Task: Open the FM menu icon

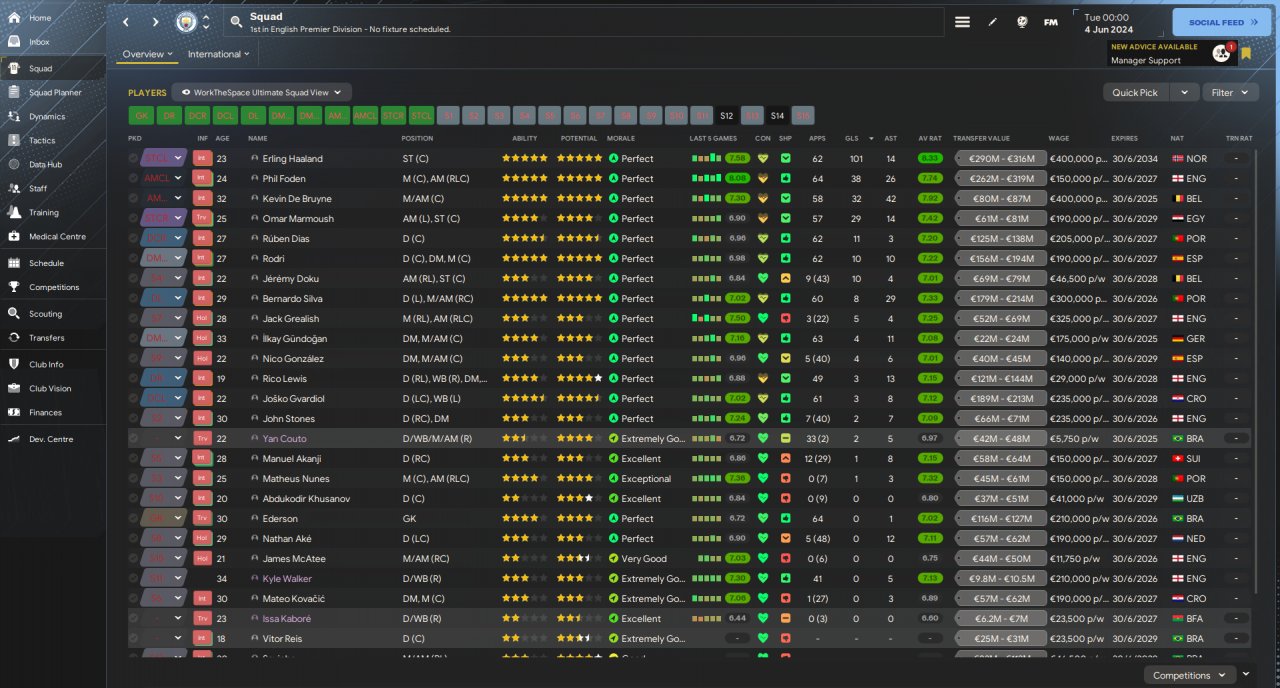Action: pos(1051,22)
